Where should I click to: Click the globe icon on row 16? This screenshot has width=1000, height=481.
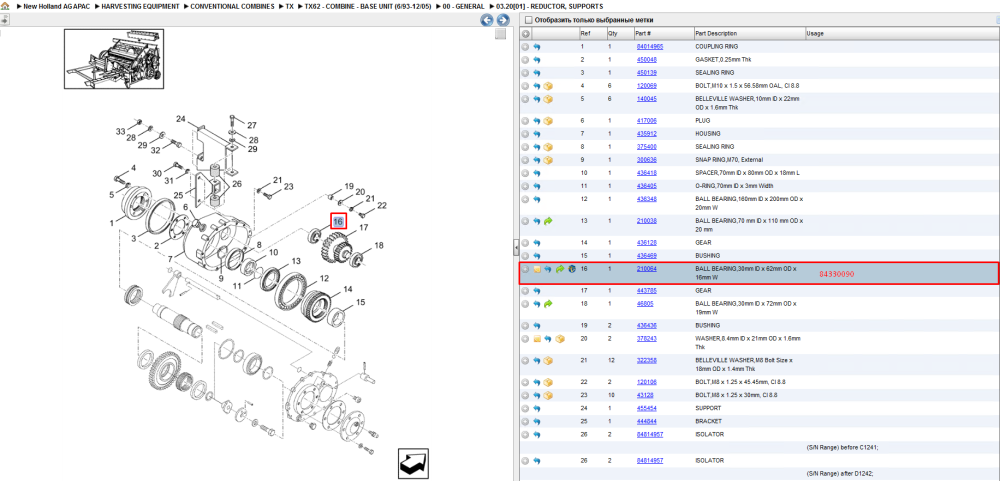[x=571, y=269]
